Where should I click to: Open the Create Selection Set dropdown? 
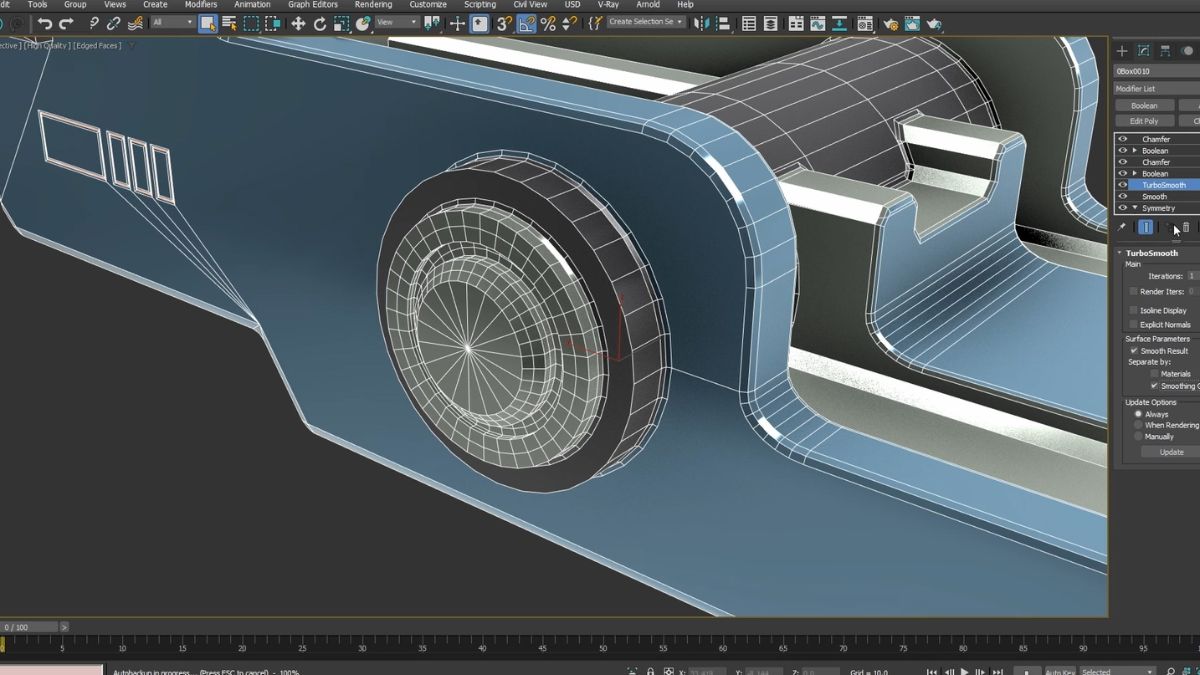679,21
